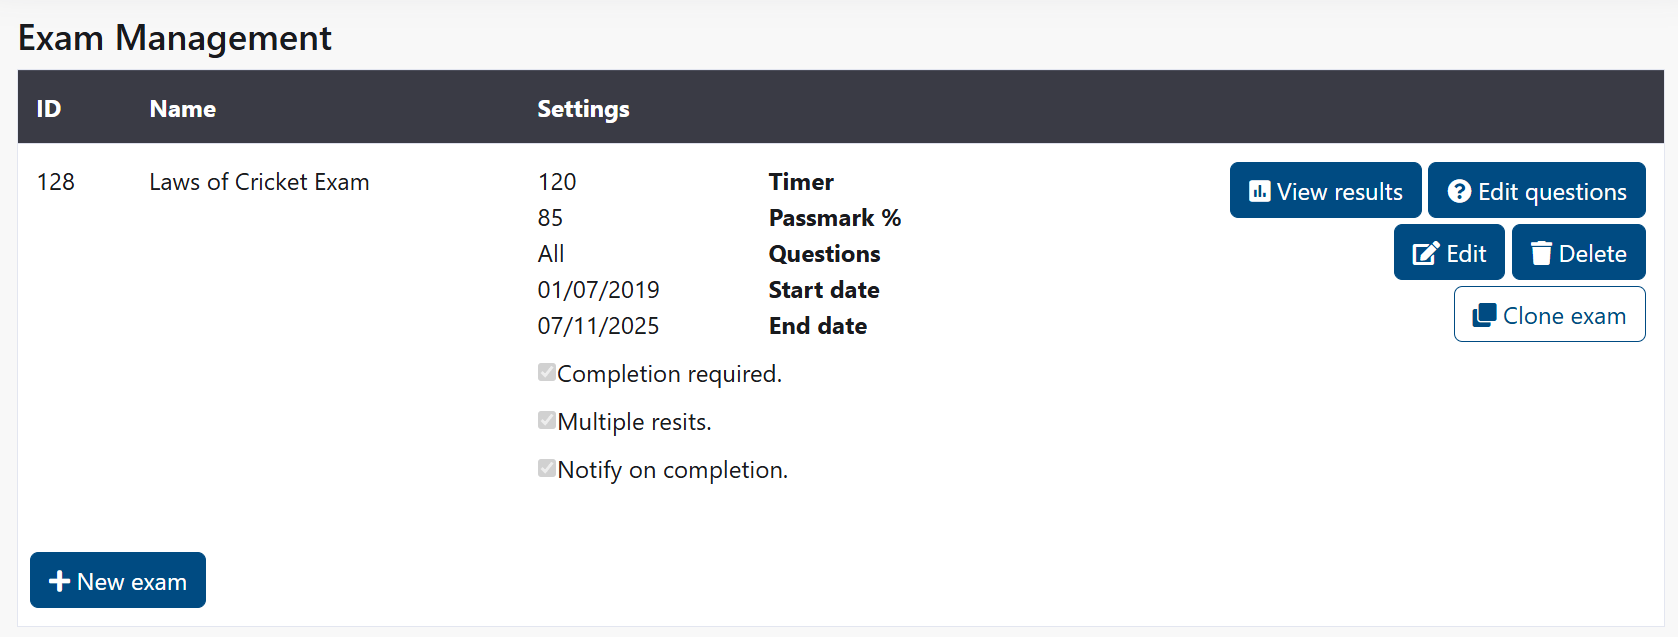Viewport: 1678px width, 637px height.
Task: Click the ID column header
Action: [x=48, y=108]
